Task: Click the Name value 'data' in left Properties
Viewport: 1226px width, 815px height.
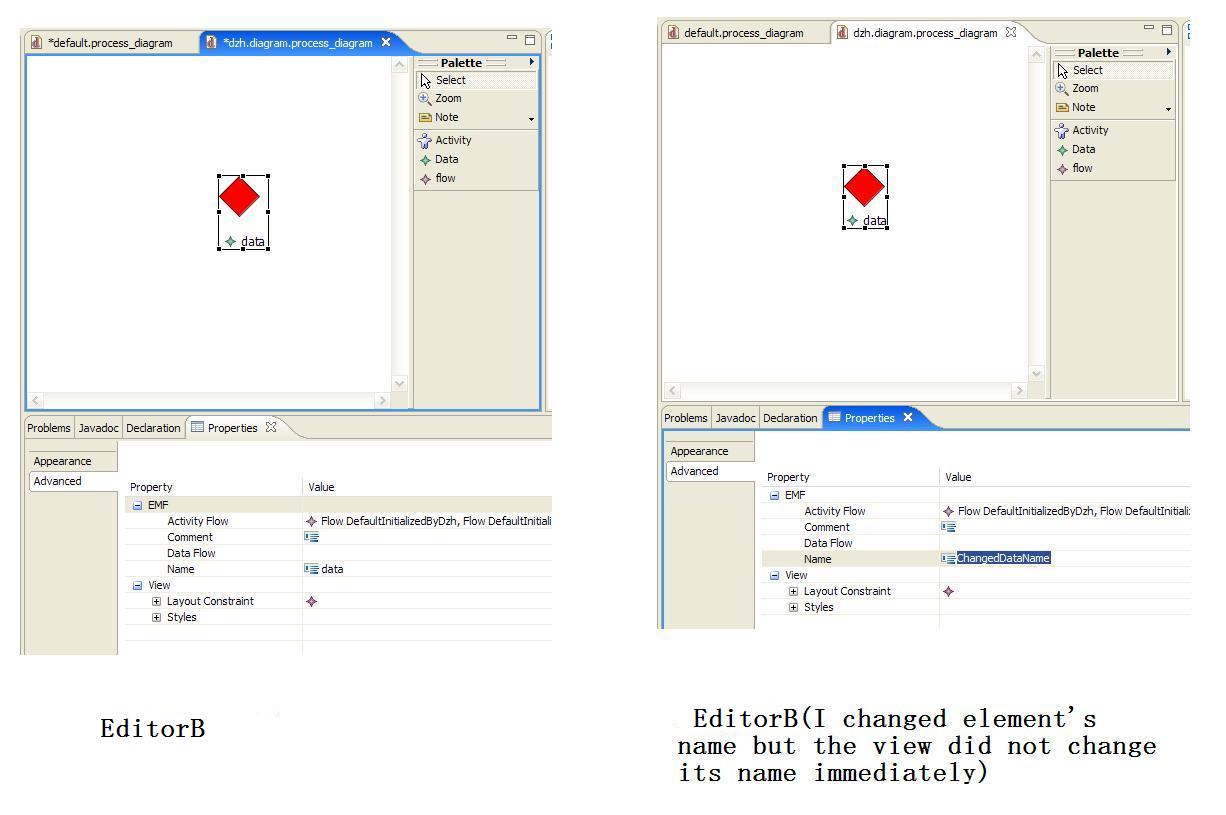Action: click(332, 569)
